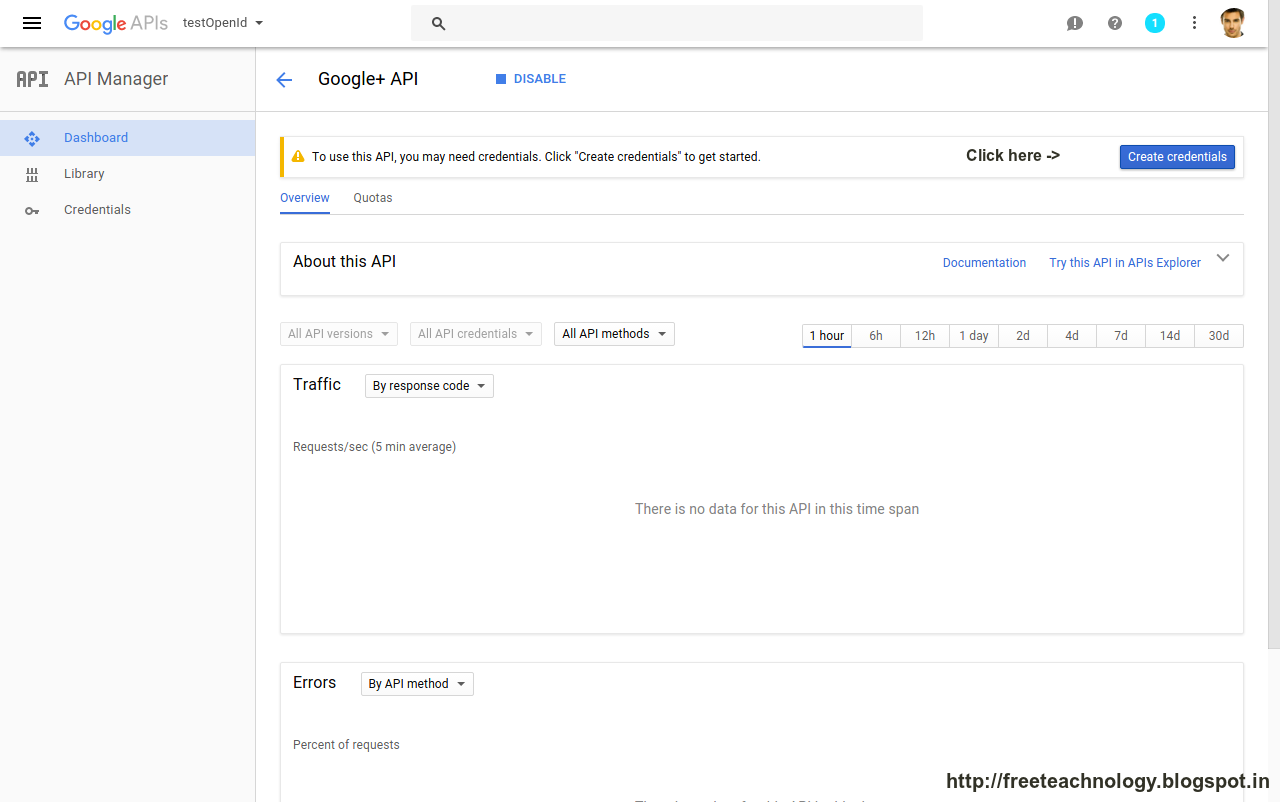This screenshot has width=1280, height=802.
Task: Open the hamburger navigation menu
Action: [32, 23]
